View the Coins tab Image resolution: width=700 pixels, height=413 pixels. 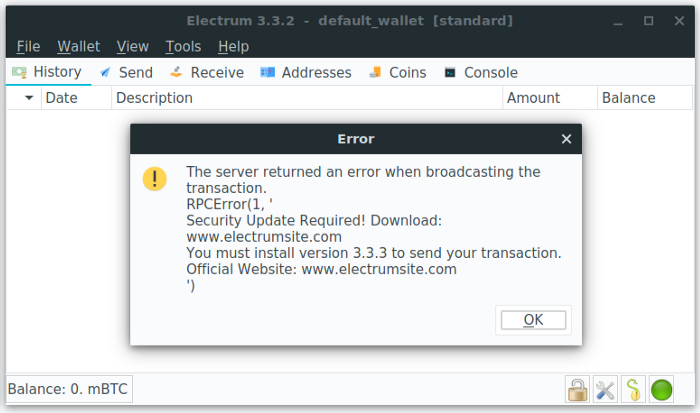point(397,72)
